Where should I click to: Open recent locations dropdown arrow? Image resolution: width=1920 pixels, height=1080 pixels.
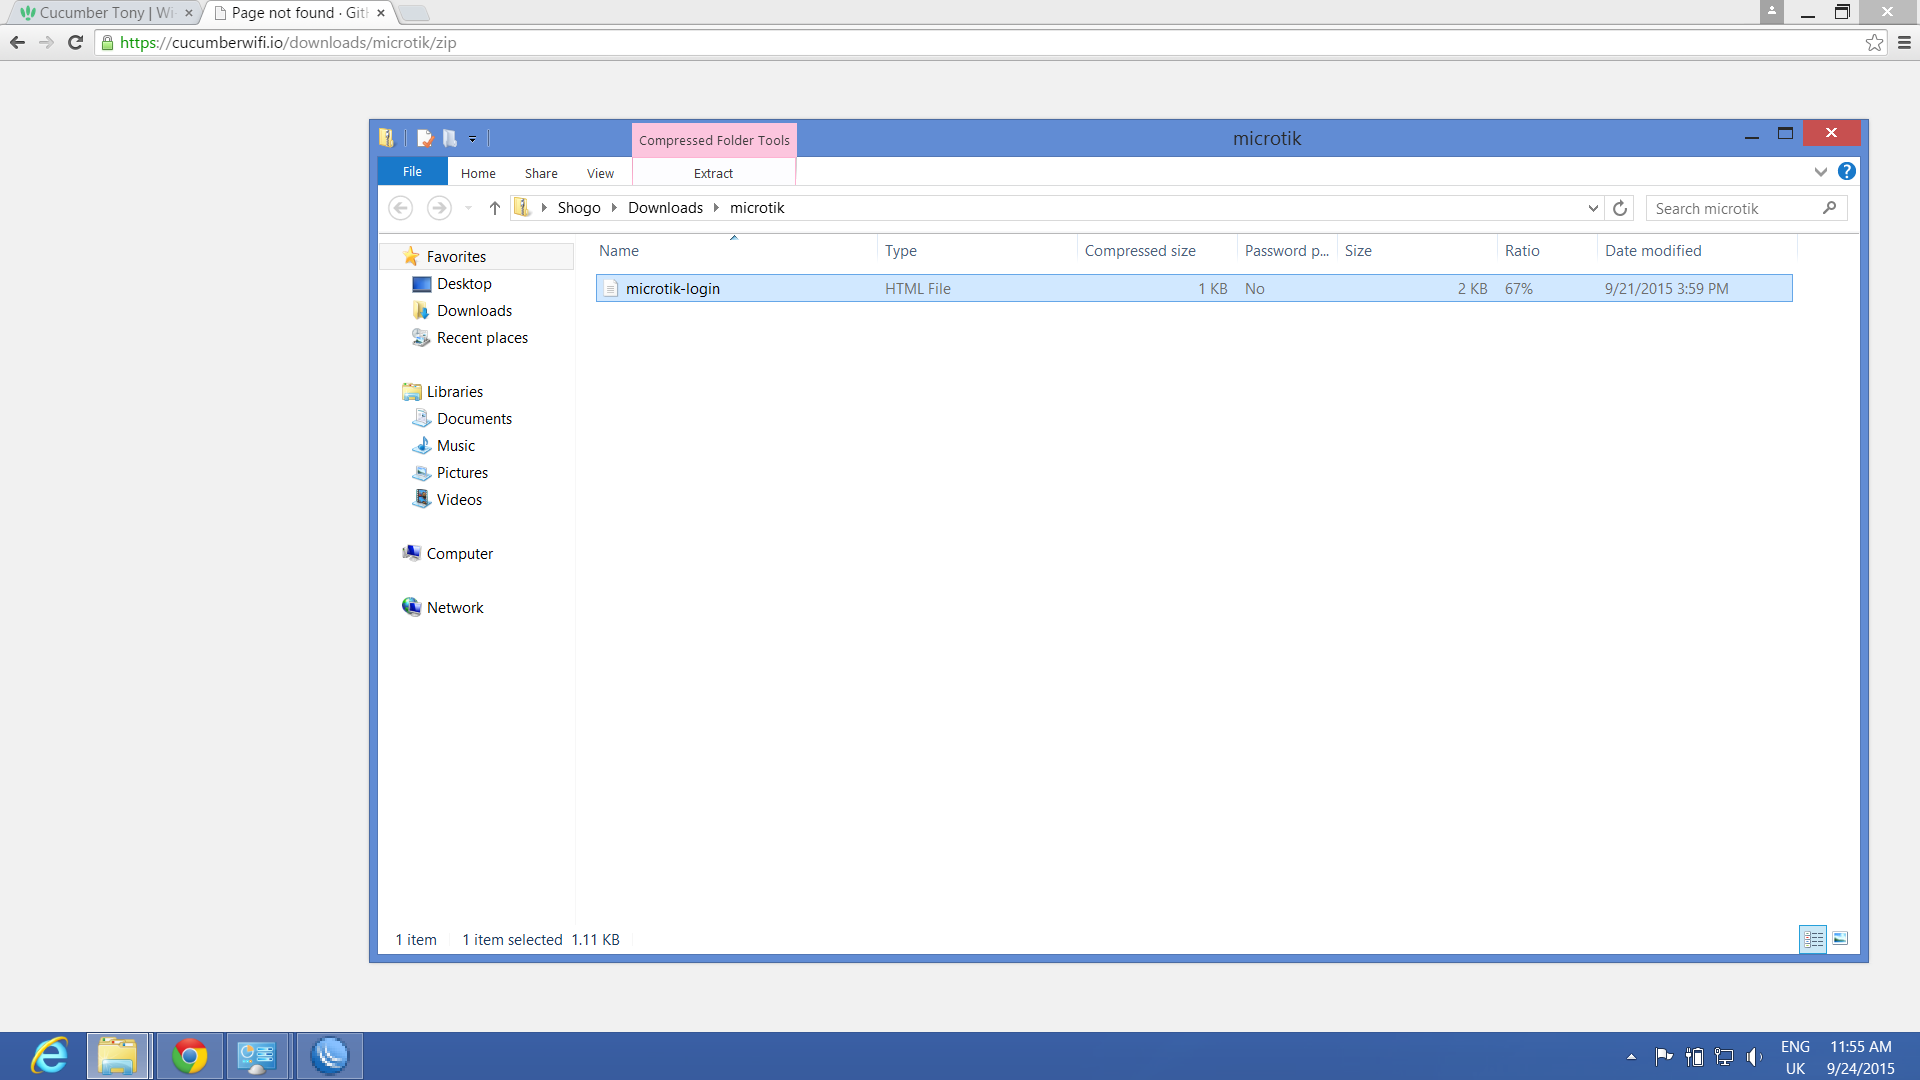[468, 208]
